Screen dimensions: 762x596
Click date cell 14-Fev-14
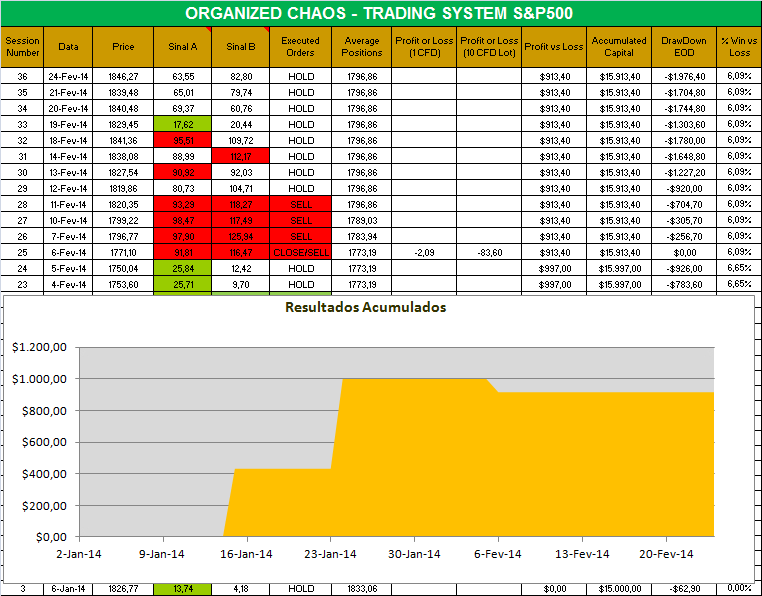coord(68,157)
